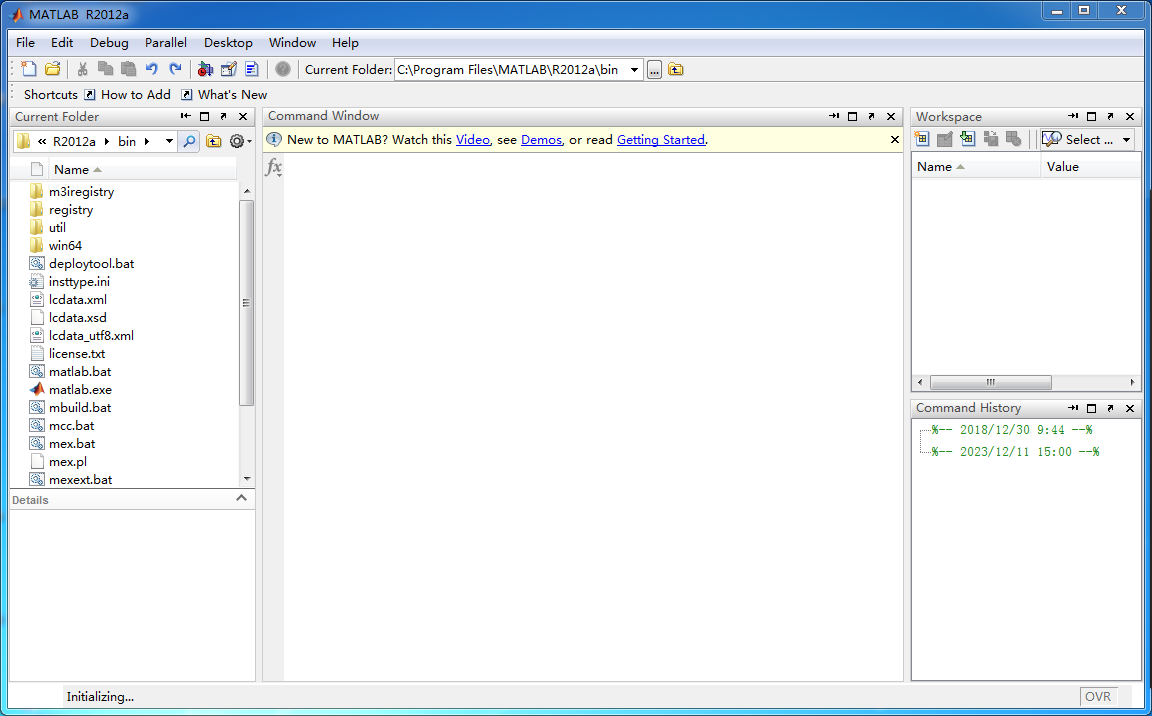
Task: Open the Window menu
Action: coord(292,43)
